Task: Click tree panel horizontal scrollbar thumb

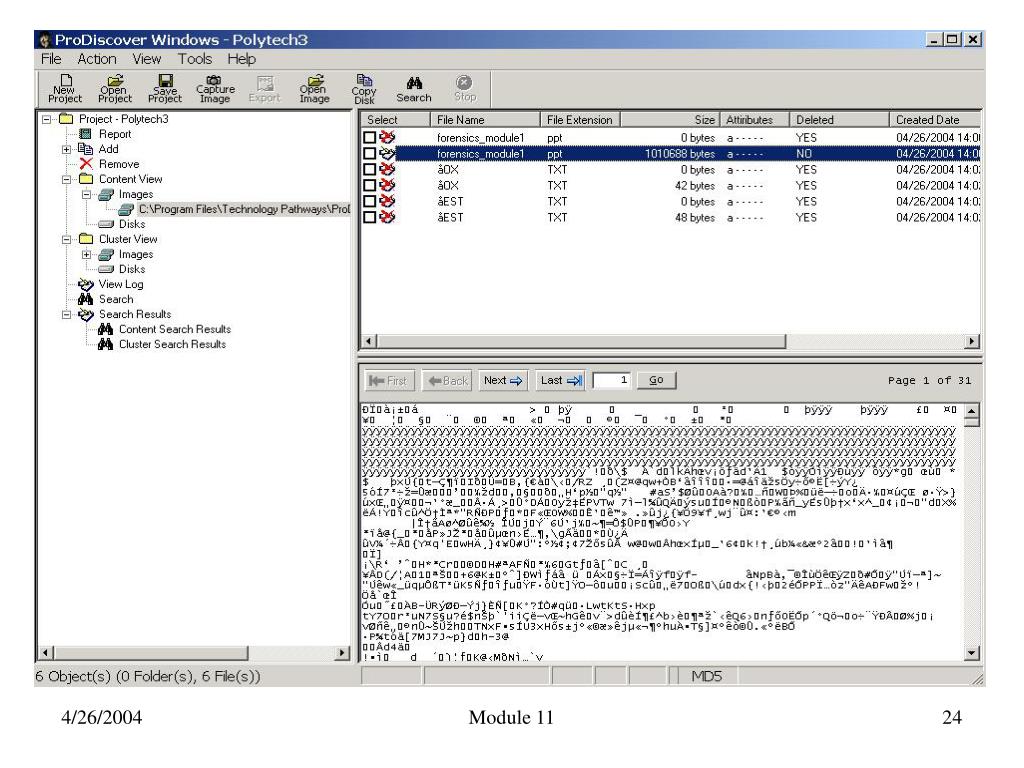Action: click(x=152, y=652)
